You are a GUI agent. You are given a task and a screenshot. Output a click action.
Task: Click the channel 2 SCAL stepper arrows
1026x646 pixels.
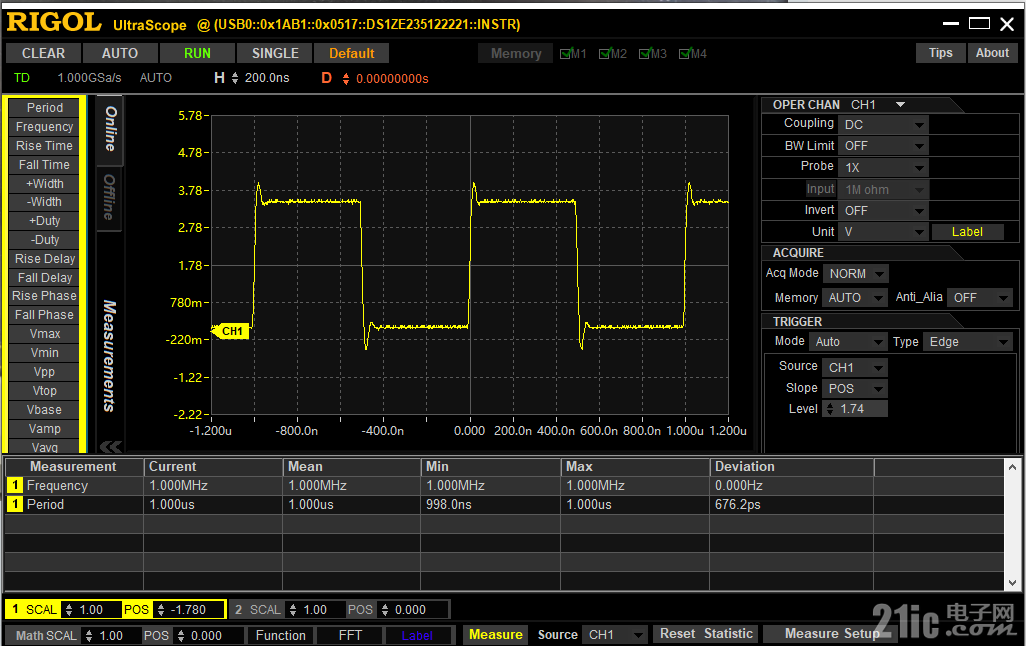pos(292,610)
